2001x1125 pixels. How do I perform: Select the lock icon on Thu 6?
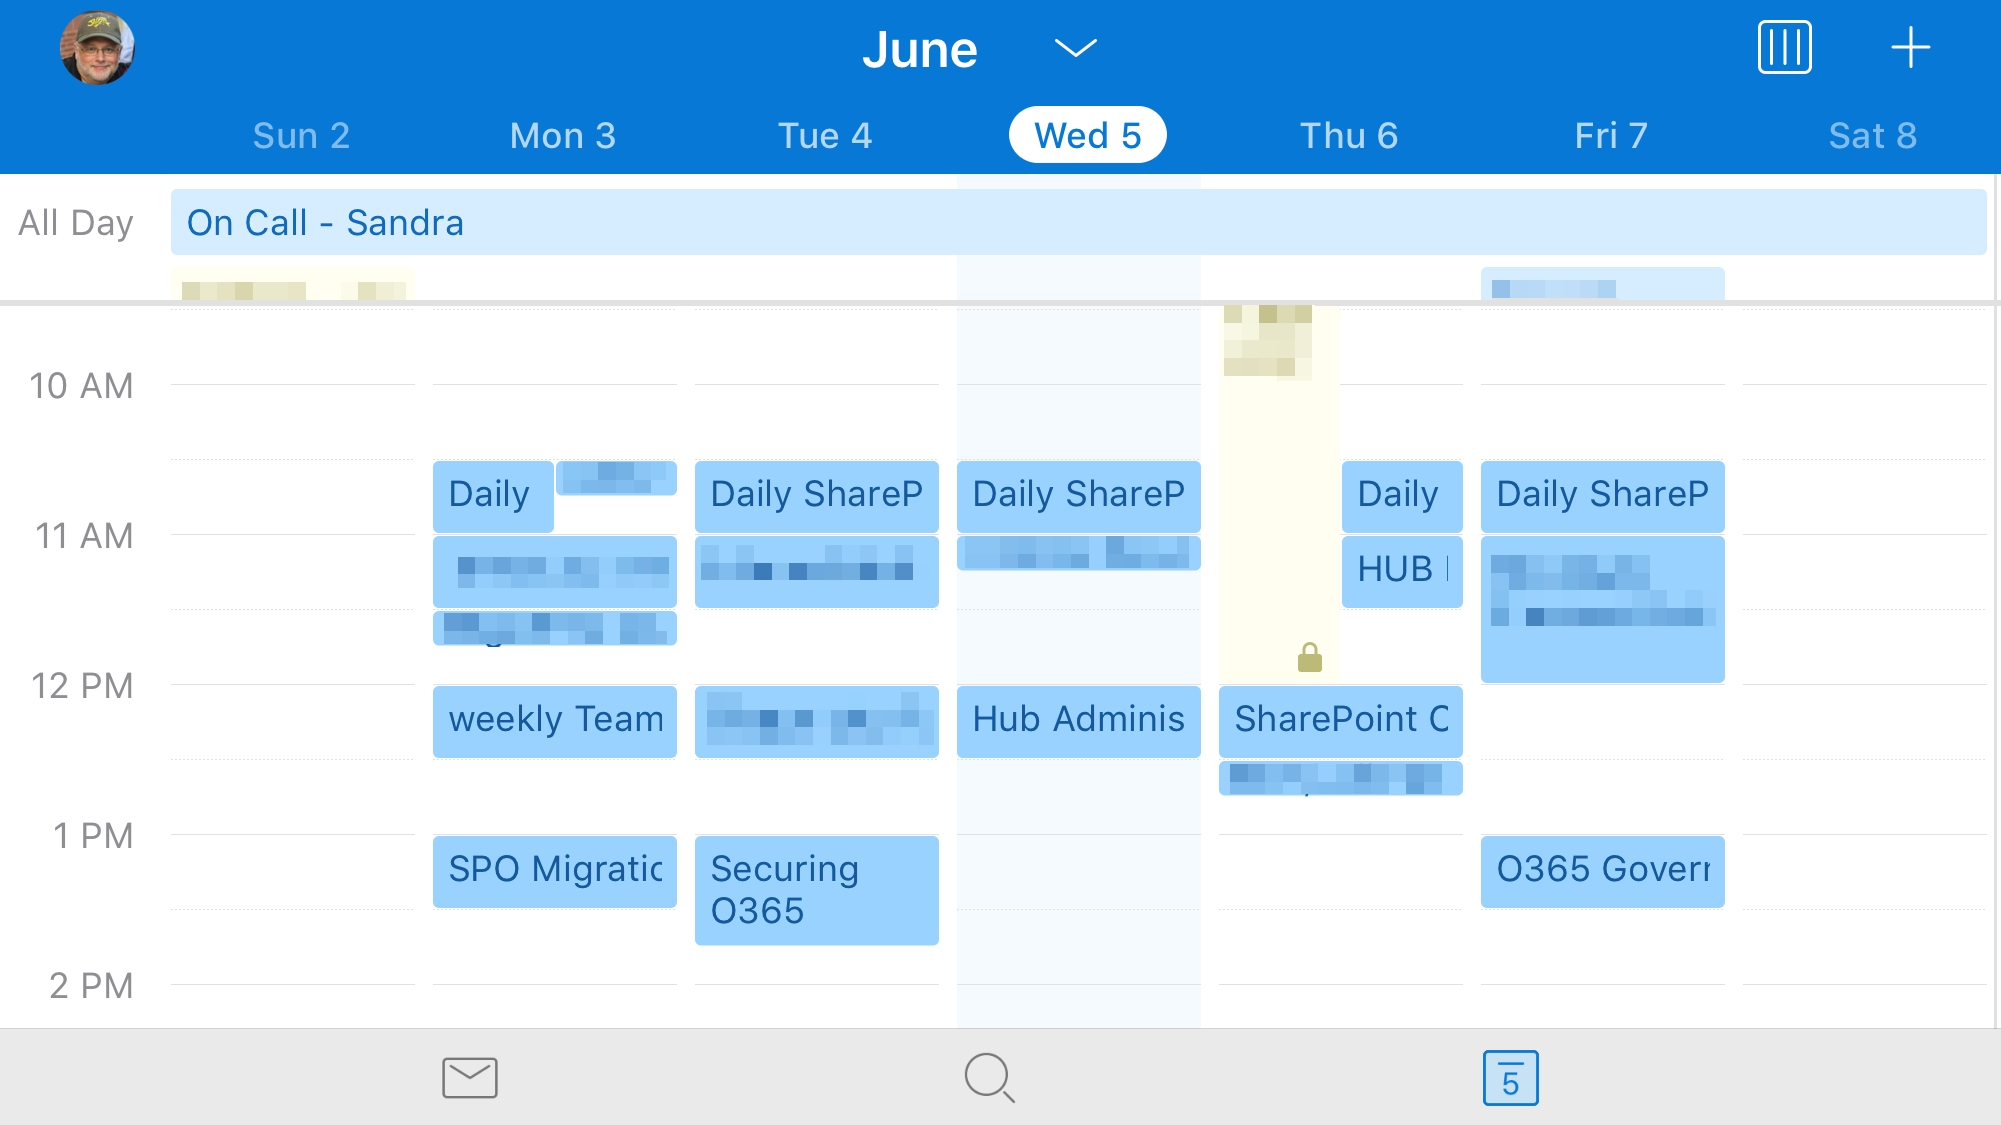click(x=1308, y=657)
